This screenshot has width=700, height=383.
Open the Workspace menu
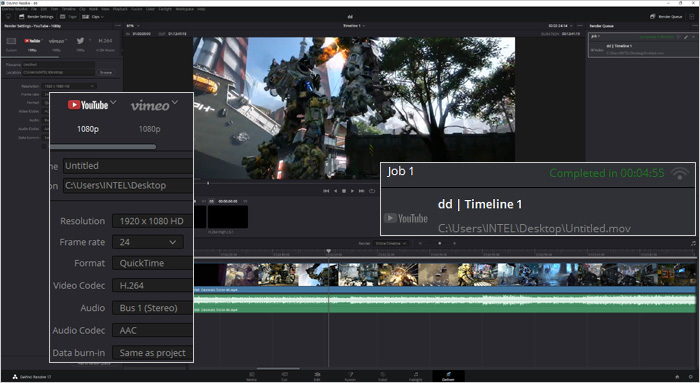pos(184,9)
